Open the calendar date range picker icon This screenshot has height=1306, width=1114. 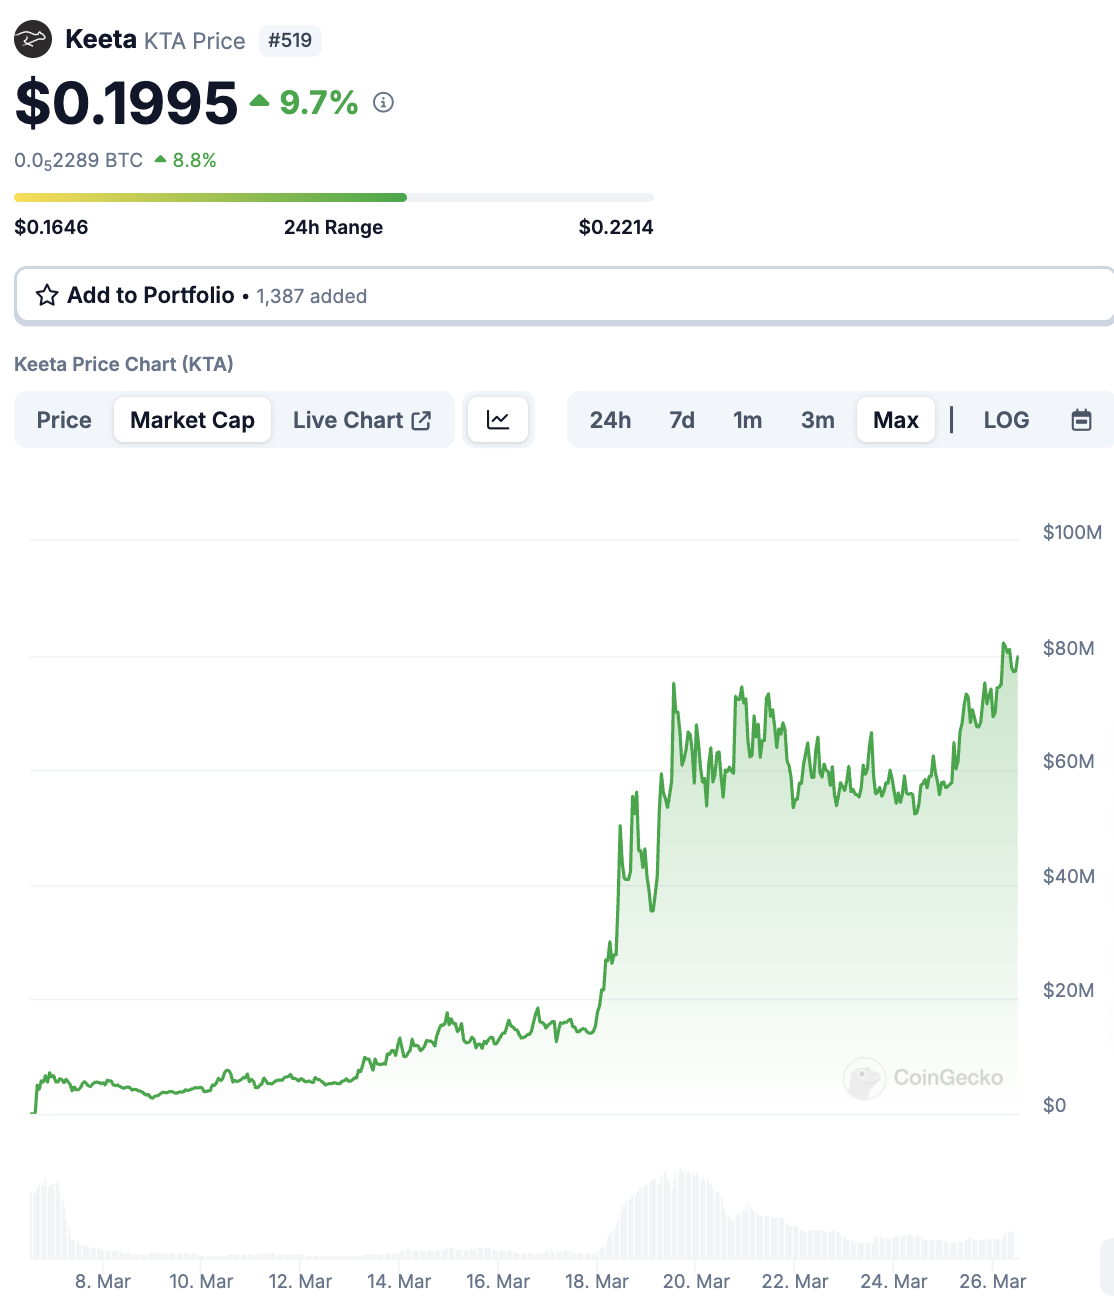[1082, 419]
